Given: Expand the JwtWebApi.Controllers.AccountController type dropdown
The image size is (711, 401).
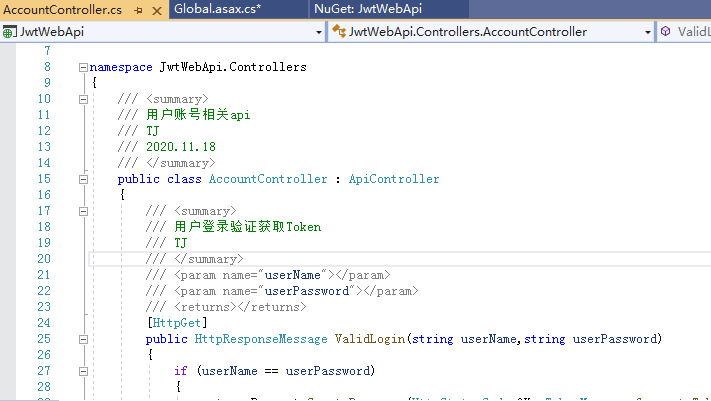Looking at the screenshot, I should coord(646,32).
